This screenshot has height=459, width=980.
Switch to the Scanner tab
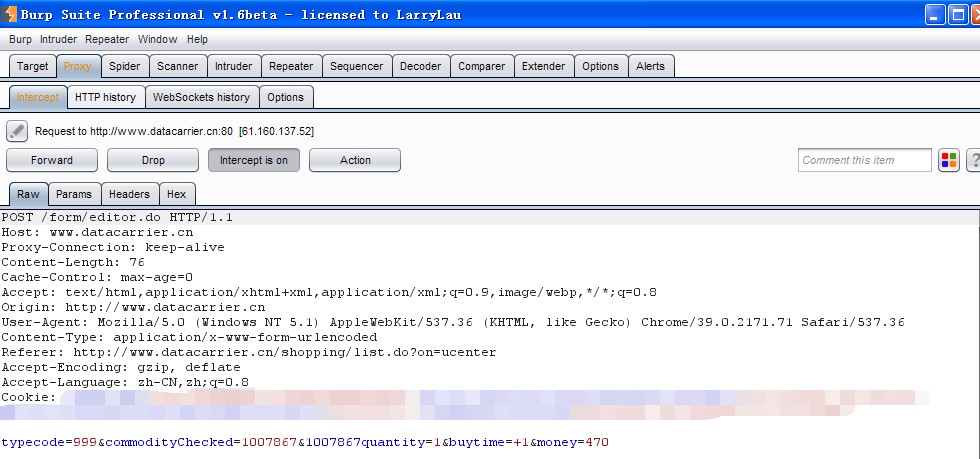(x=178, y=66)
